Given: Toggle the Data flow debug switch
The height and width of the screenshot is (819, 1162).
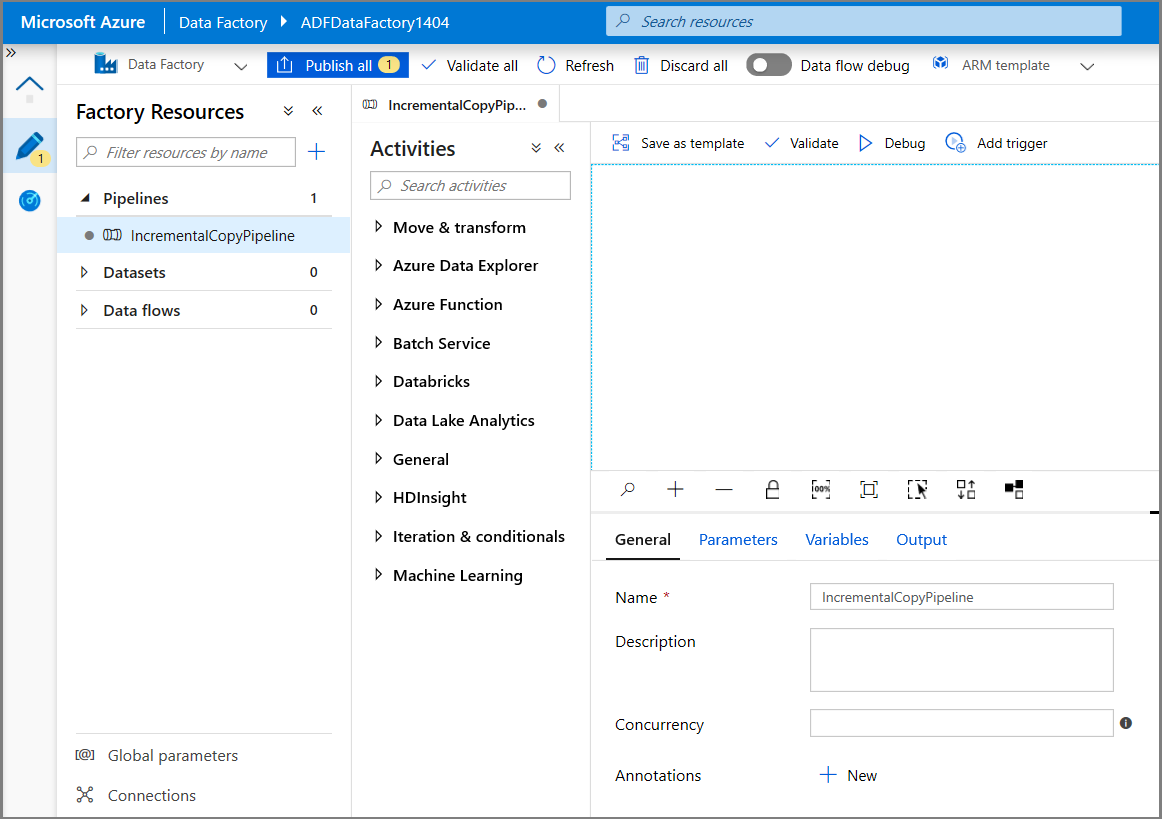Looking at the screenshot, I should click(x=768, y=65).
